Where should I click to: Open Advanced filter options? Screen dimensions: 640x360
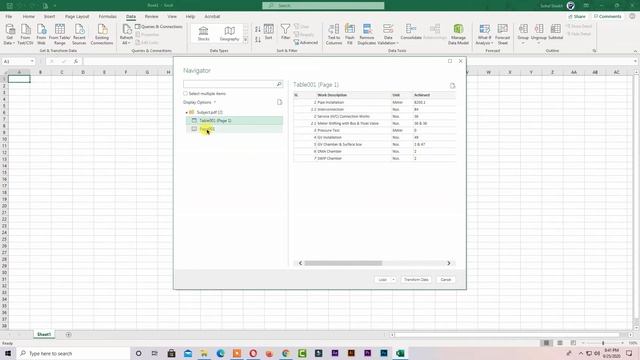306,42
